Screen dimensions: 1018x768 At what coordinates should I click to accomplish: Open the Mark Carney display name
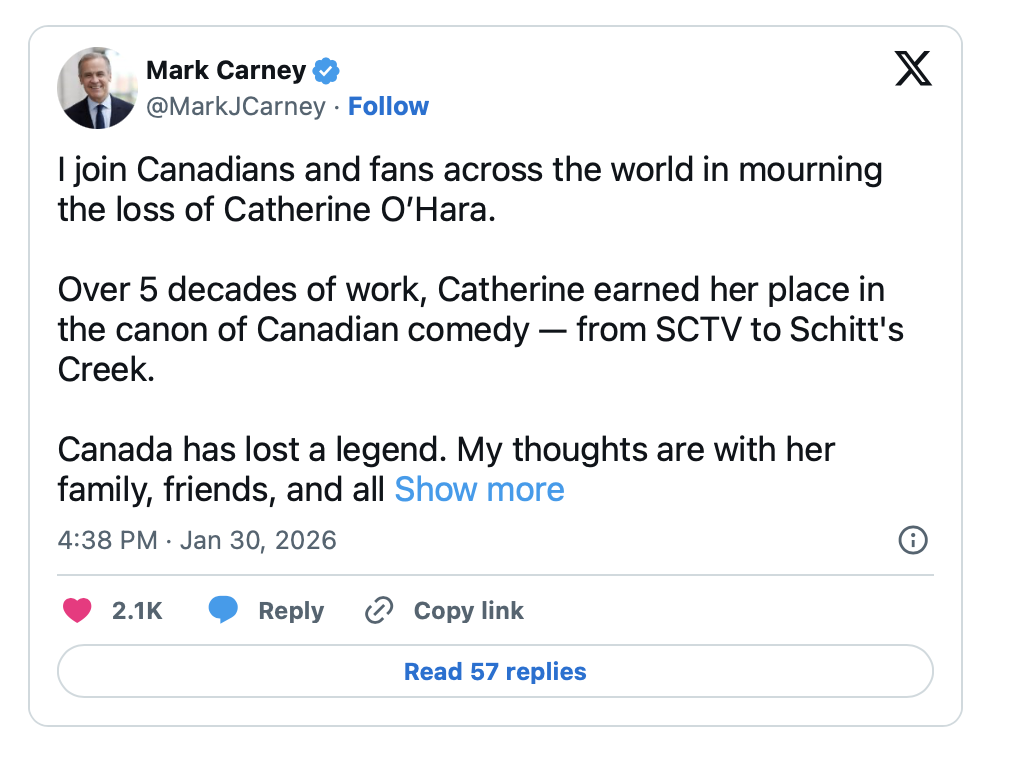coord(226,70)
